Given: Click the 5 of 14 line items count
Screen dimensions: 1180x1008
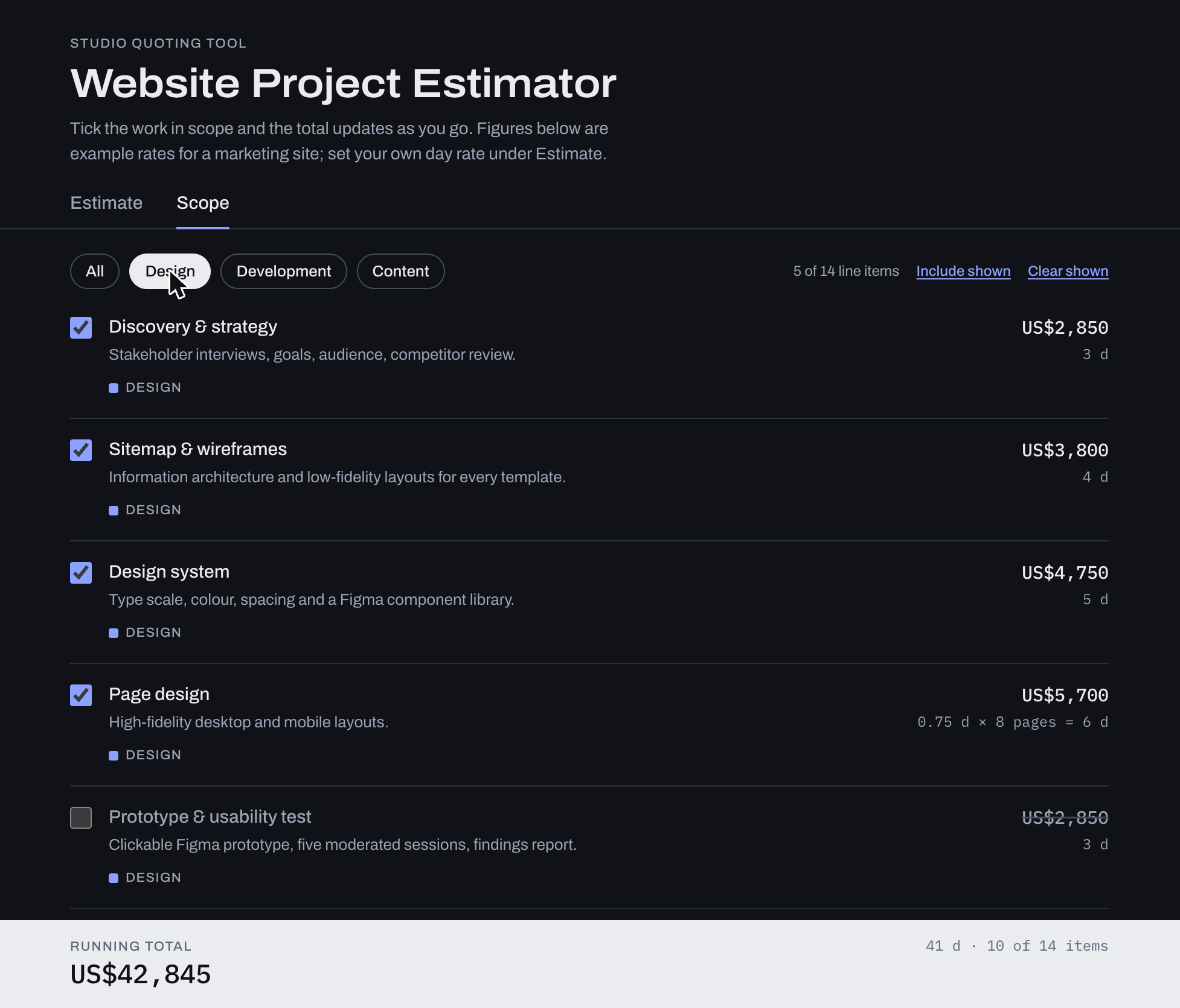Looking at the screenshot, I should pyautogui.click(x=846, y=271).
